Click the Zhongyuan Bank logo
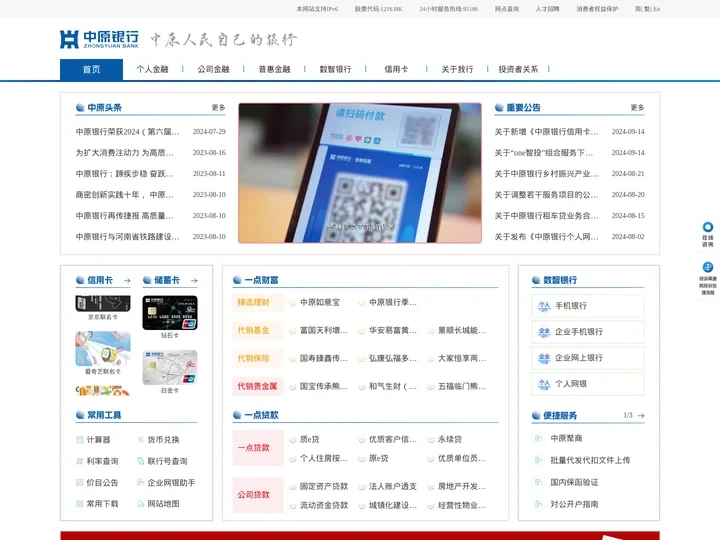Image resolution: width=720 pixels, height=540 pixels. pyautogui.click(x=99, y=39)
